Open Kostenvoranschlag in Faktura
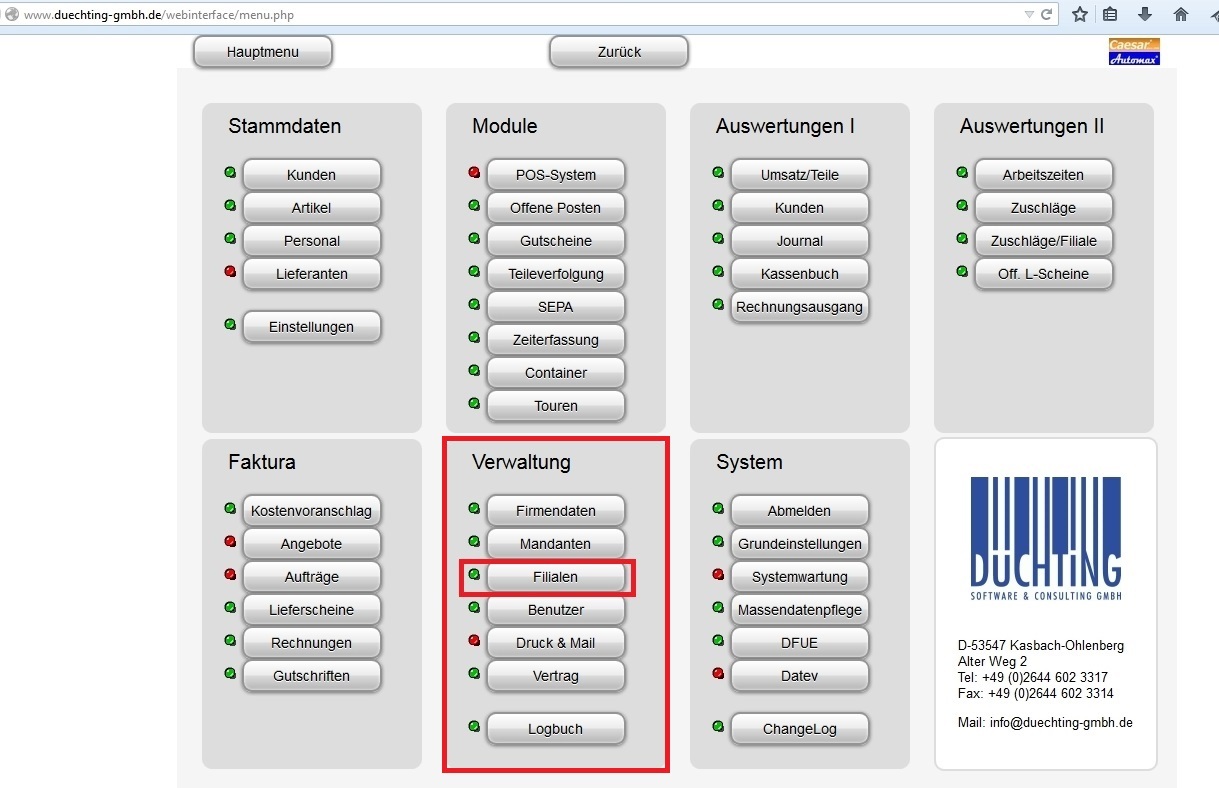Image resolution: width=1219 pixels, height=788 pixels. click(x=311, y=510)
